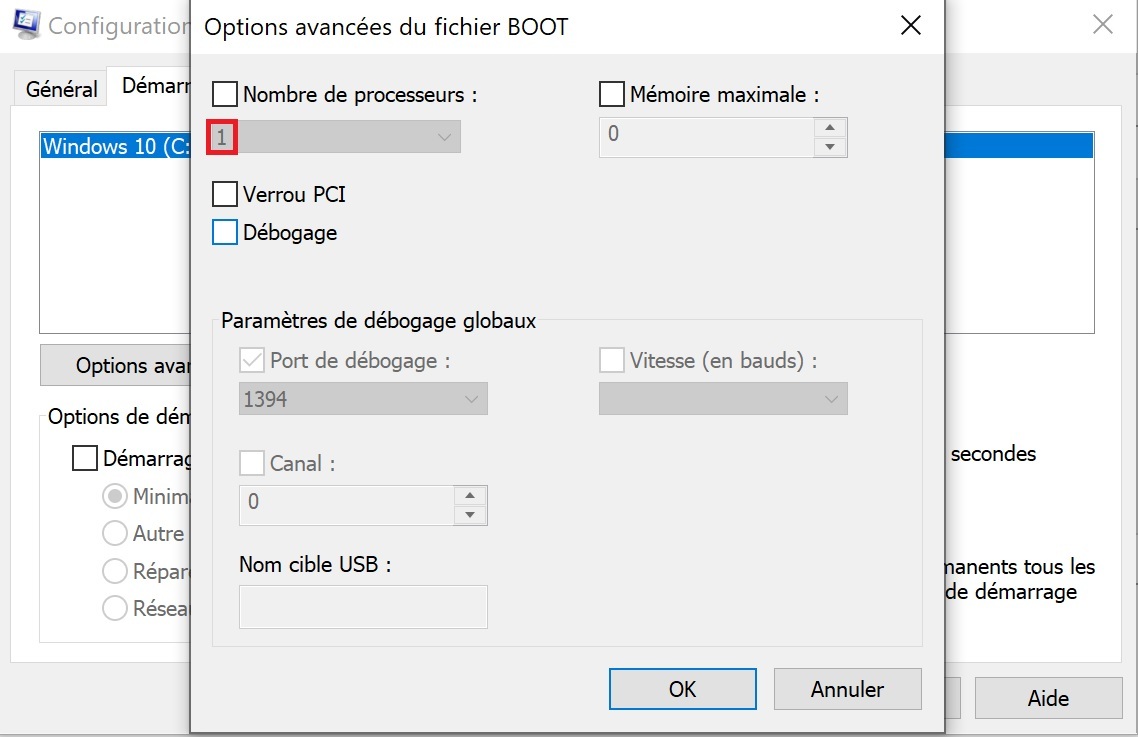Click the System Configuration window icon
This screenshot has width=1138, height=737.
tap(27, 24)
